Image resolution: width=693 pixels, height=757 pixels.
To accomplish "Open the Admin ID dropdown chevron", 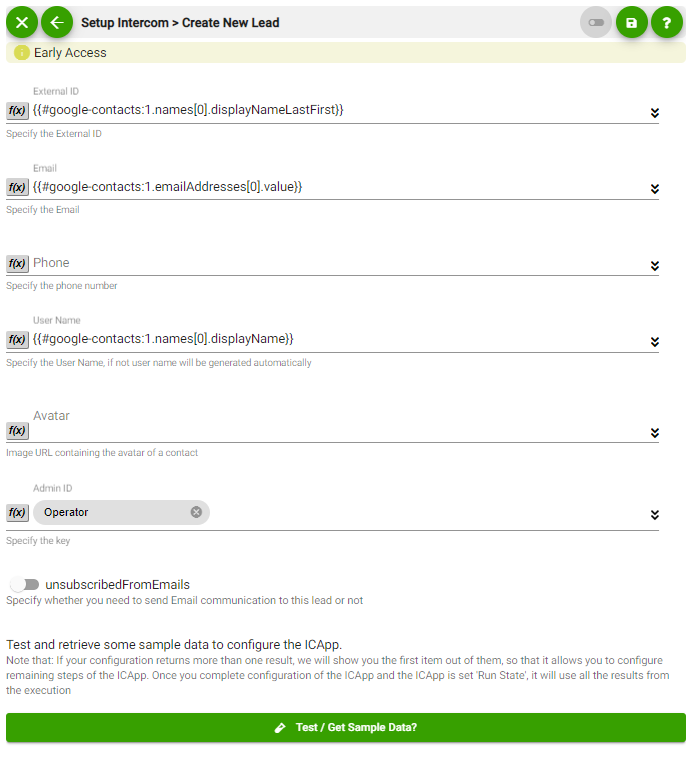I will click(x=654, y=515).
